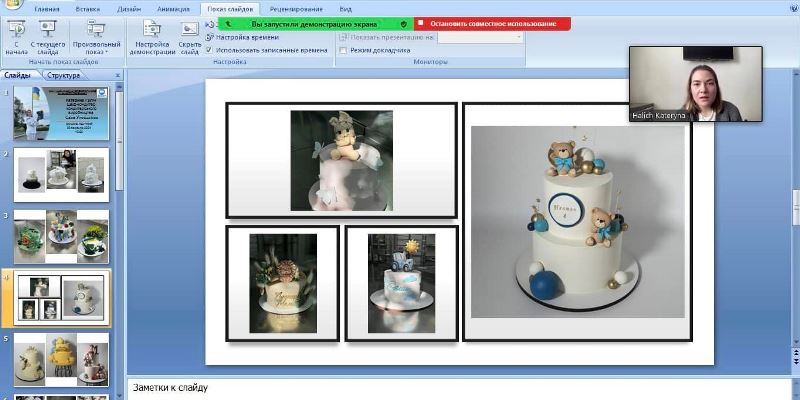Select slide 3 thumbnail
This screenshot has height=400, width=800.
61,237
